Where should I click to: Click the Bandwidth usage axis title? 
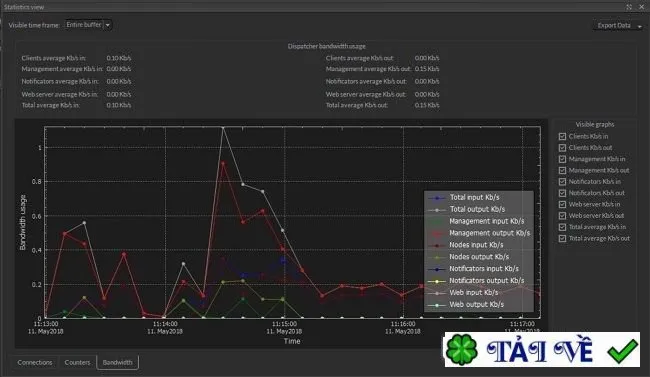click(x=23, y=222)
